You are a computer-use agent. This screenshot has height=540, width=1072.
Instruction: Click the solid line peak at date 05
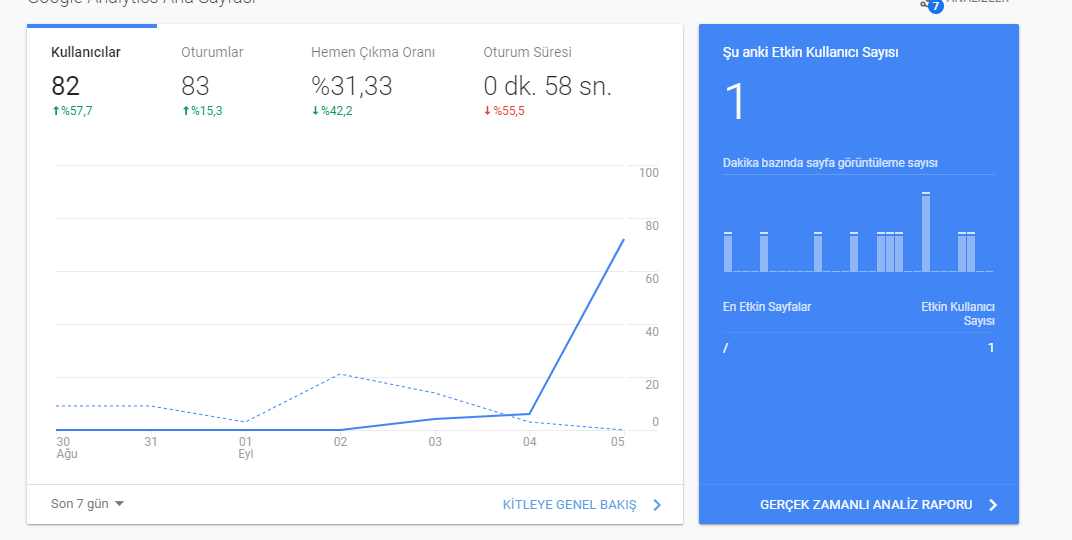pos(623,239)
